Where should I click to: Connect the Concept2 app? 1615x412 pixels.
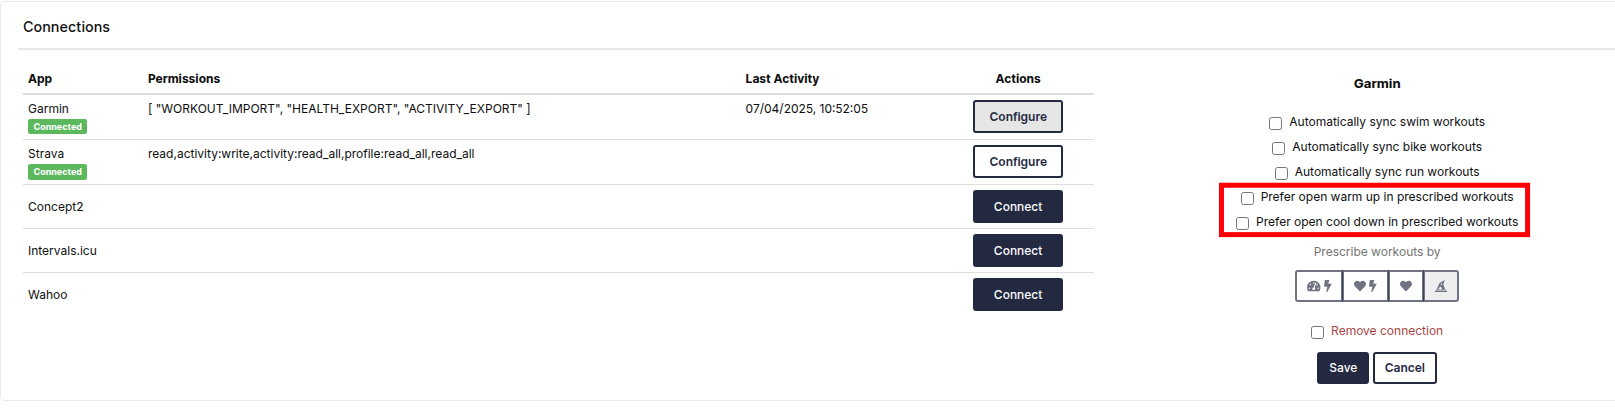tap(1017, 207)
